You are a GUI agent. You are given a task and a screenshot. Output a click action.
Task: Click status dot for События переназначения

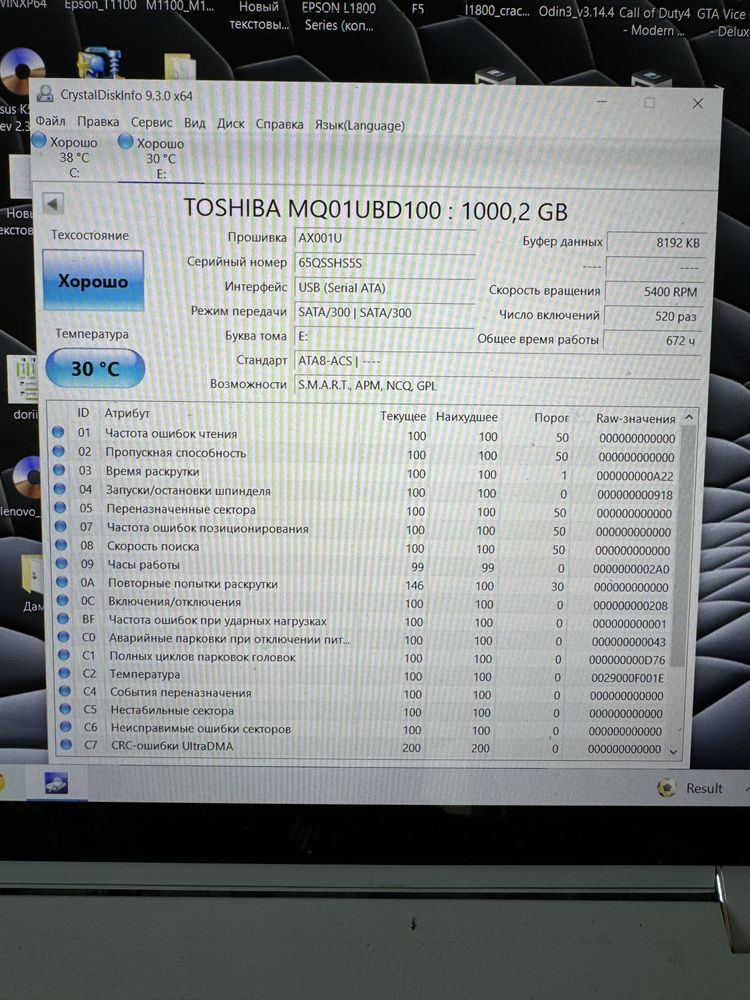click(x=65, y=690)
